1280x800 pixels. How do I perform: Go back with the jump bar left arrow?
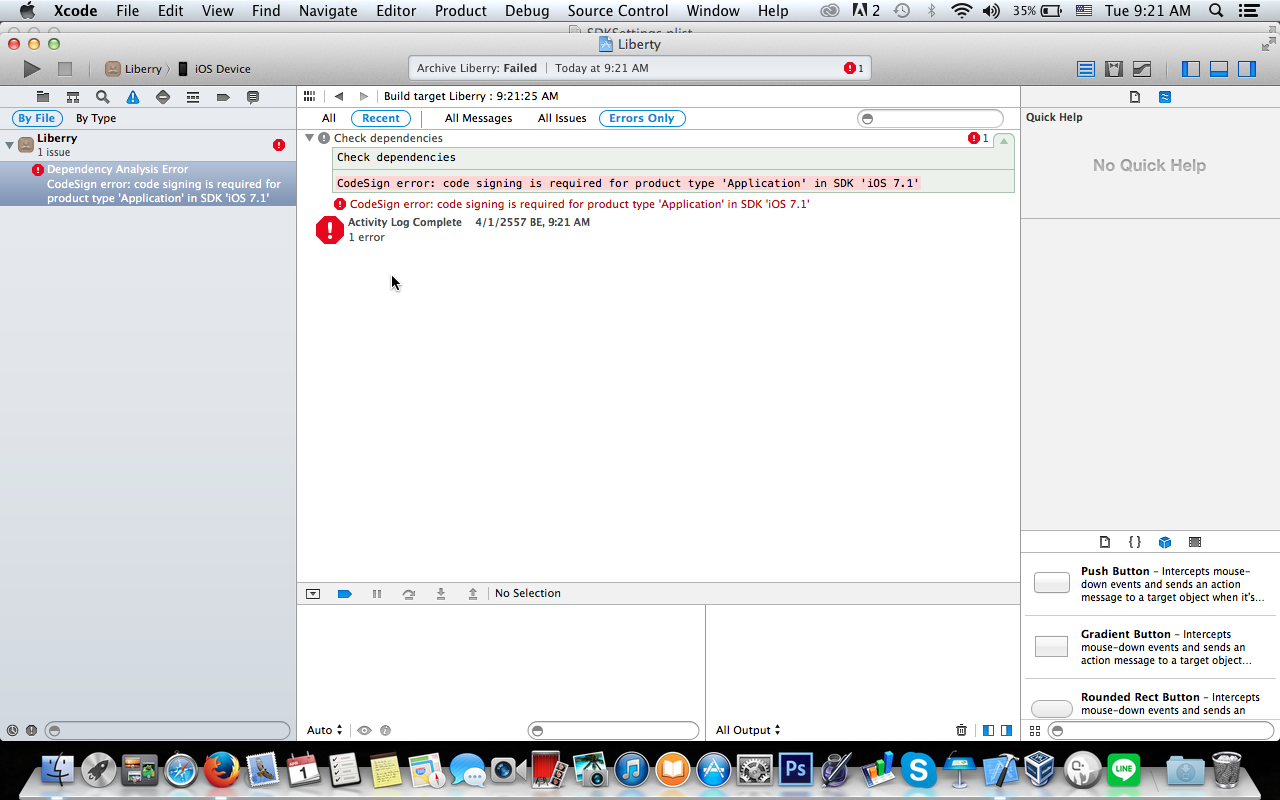coord(339,96)
